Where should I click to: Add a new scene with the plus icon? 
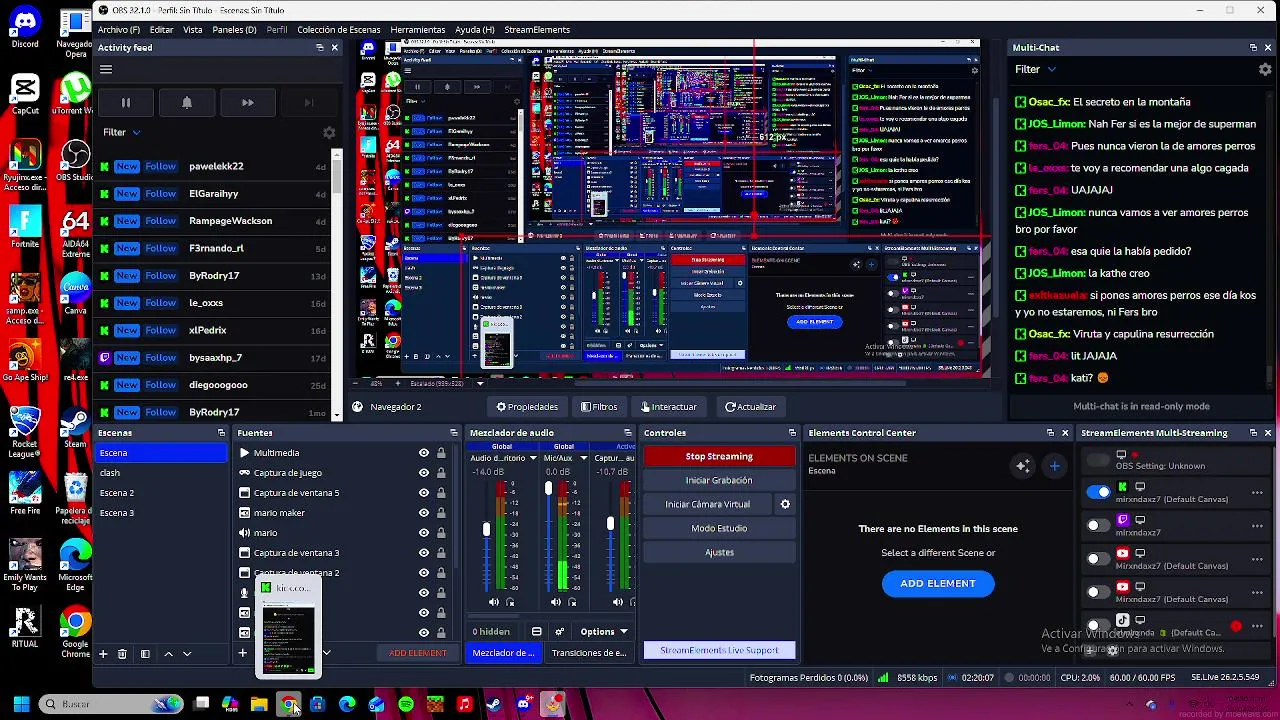102,654
